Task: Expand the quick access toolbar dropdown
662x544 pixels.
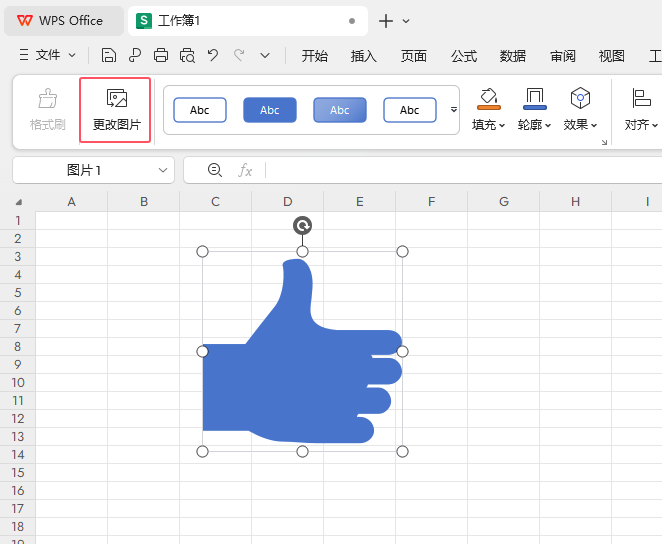Action: coord(265,55)
